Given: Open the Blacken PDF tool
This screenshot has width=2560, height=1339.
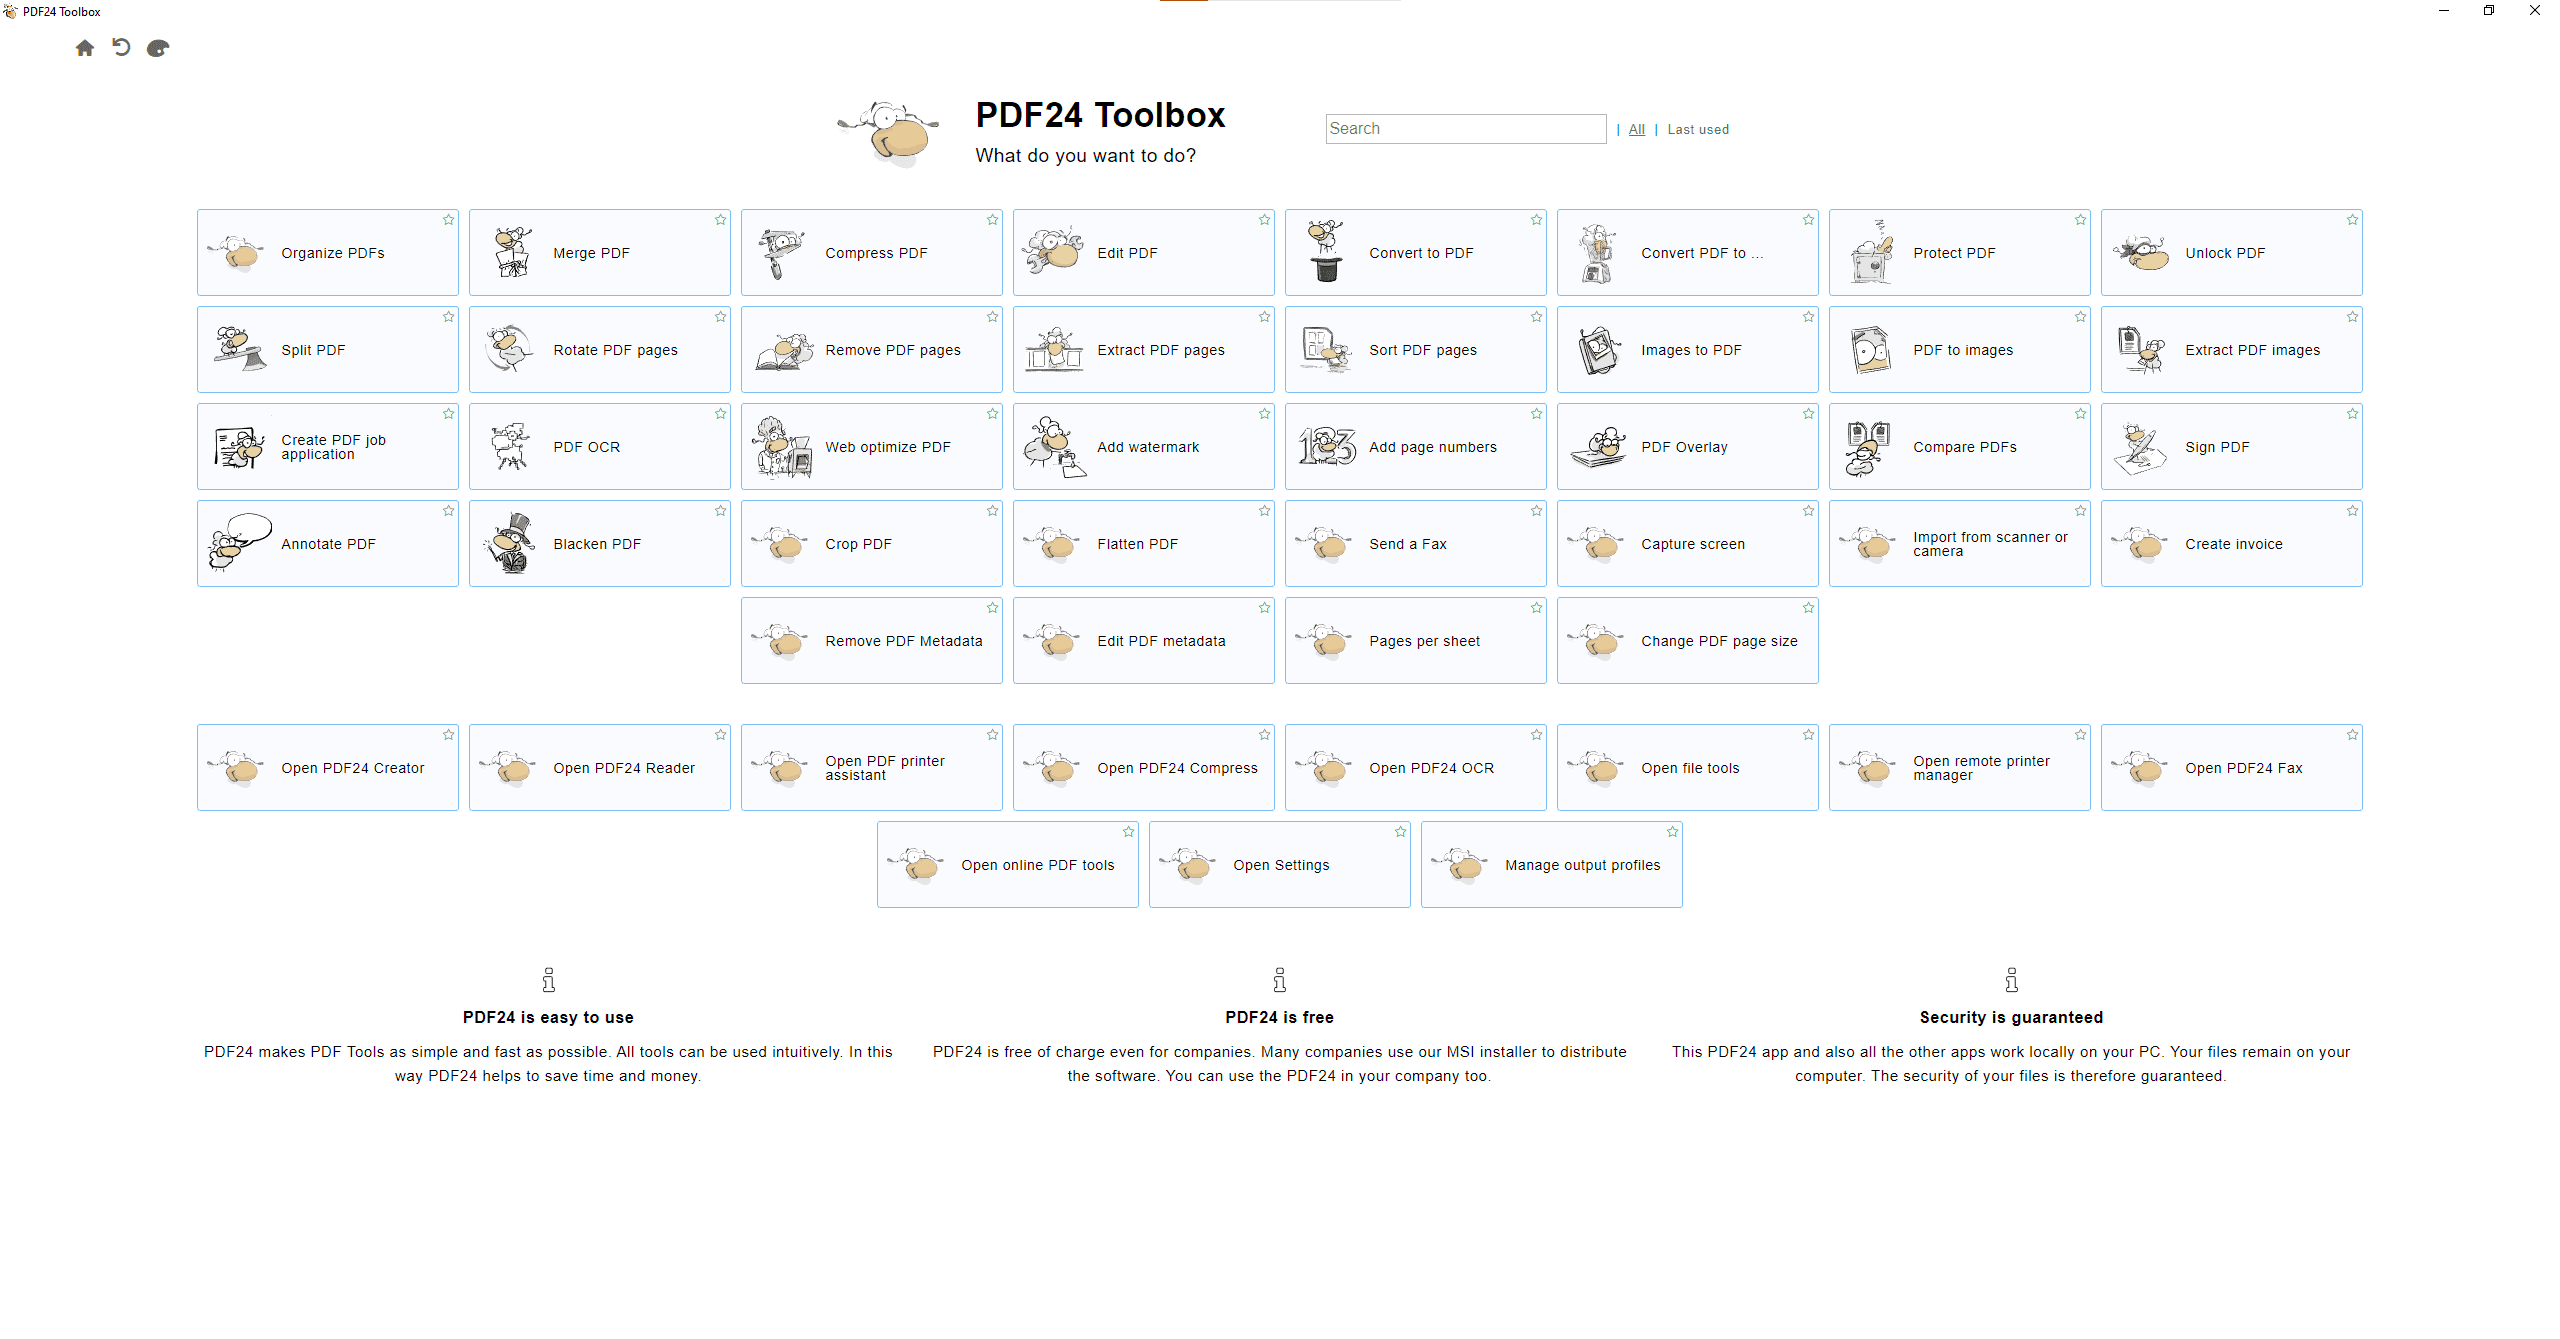Looking at the screenshot, I should [x=599, y=543].
